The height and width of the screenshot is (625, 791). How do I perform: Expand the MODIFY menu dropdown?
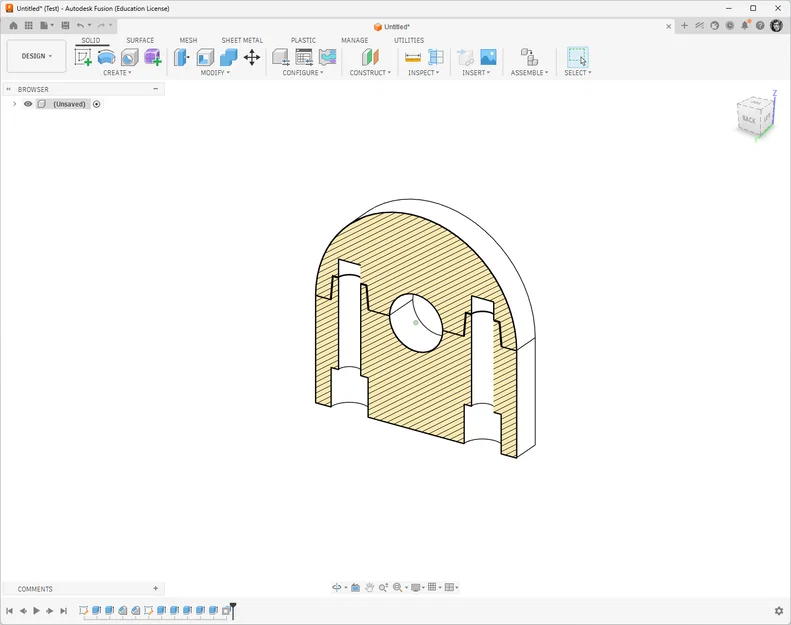pos(215,73)
